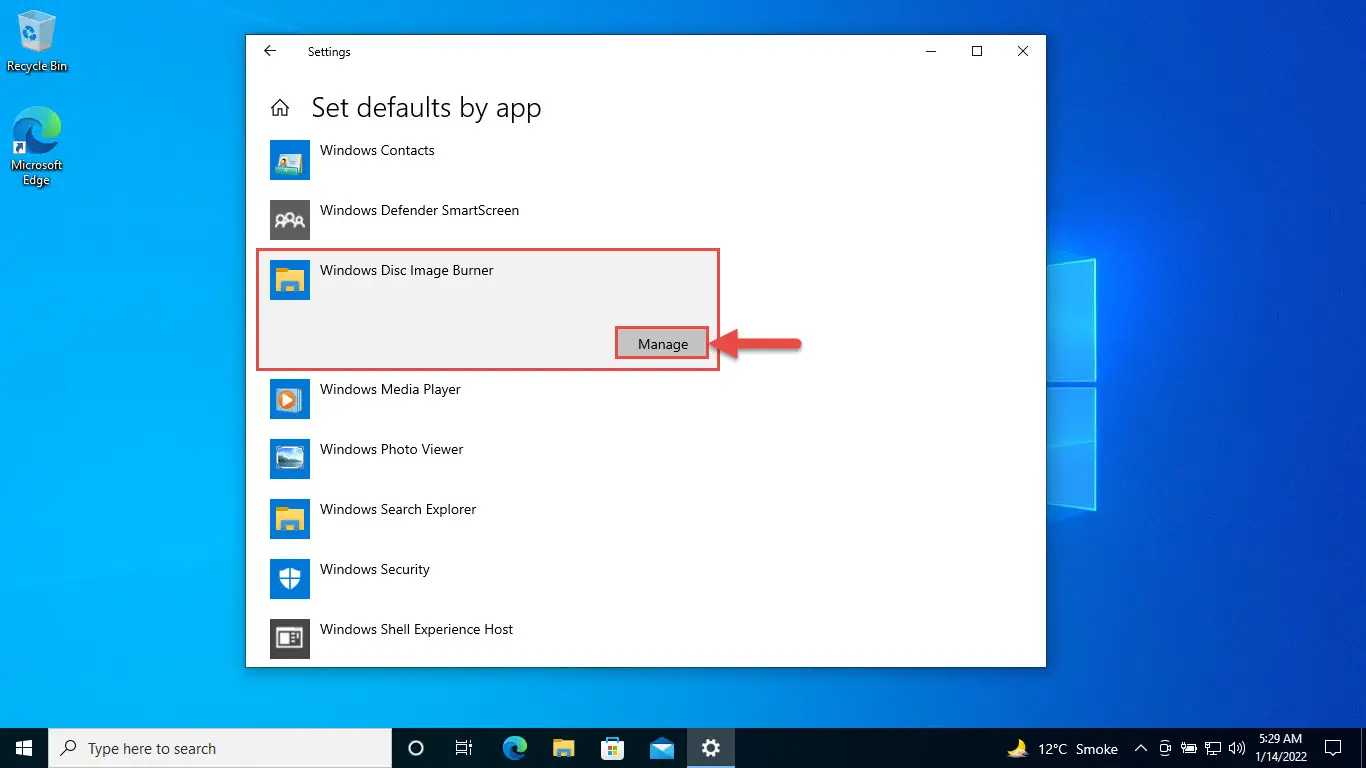Open Task View from the taskbar

click(464, 748)
